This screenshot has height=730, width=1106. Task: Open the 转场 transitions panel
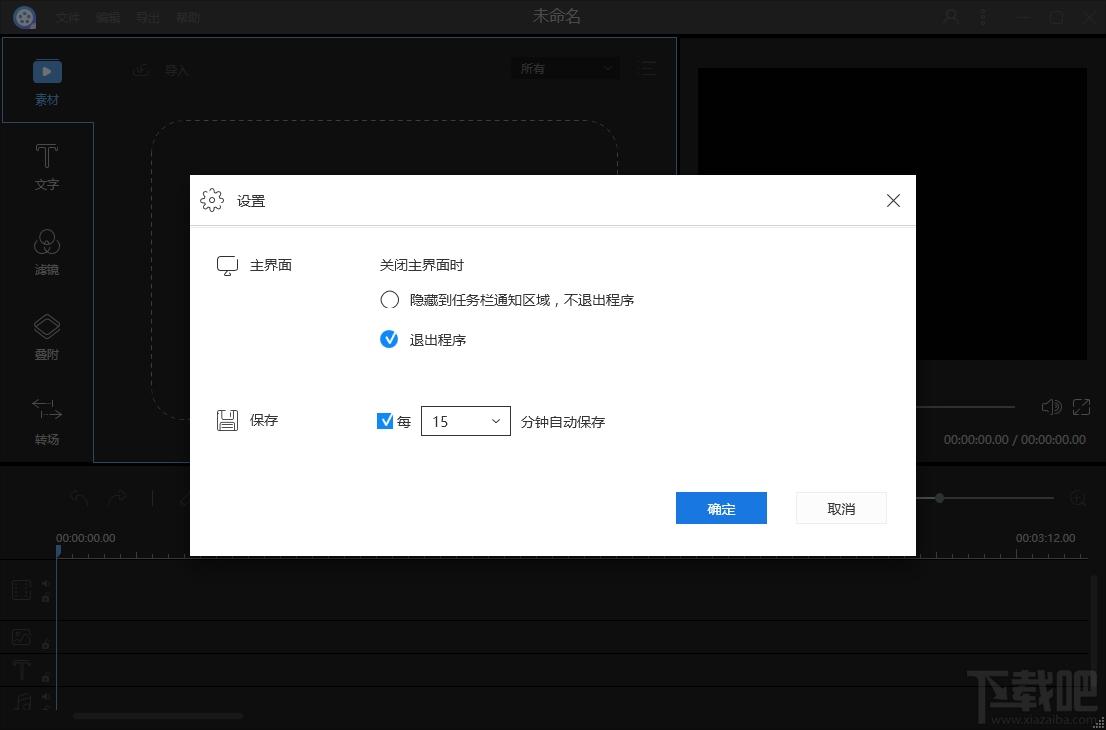click(x=47, y=422)
